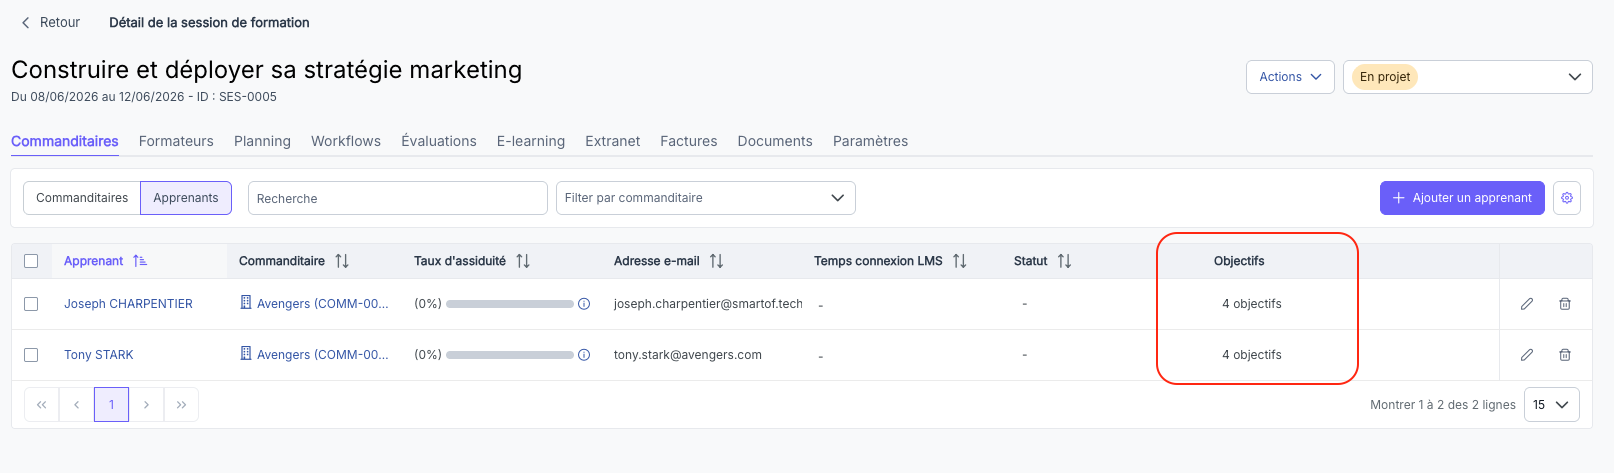Open Filter par commanditaire dropdown
1614x473 pixels.
(x=706, y=198)
